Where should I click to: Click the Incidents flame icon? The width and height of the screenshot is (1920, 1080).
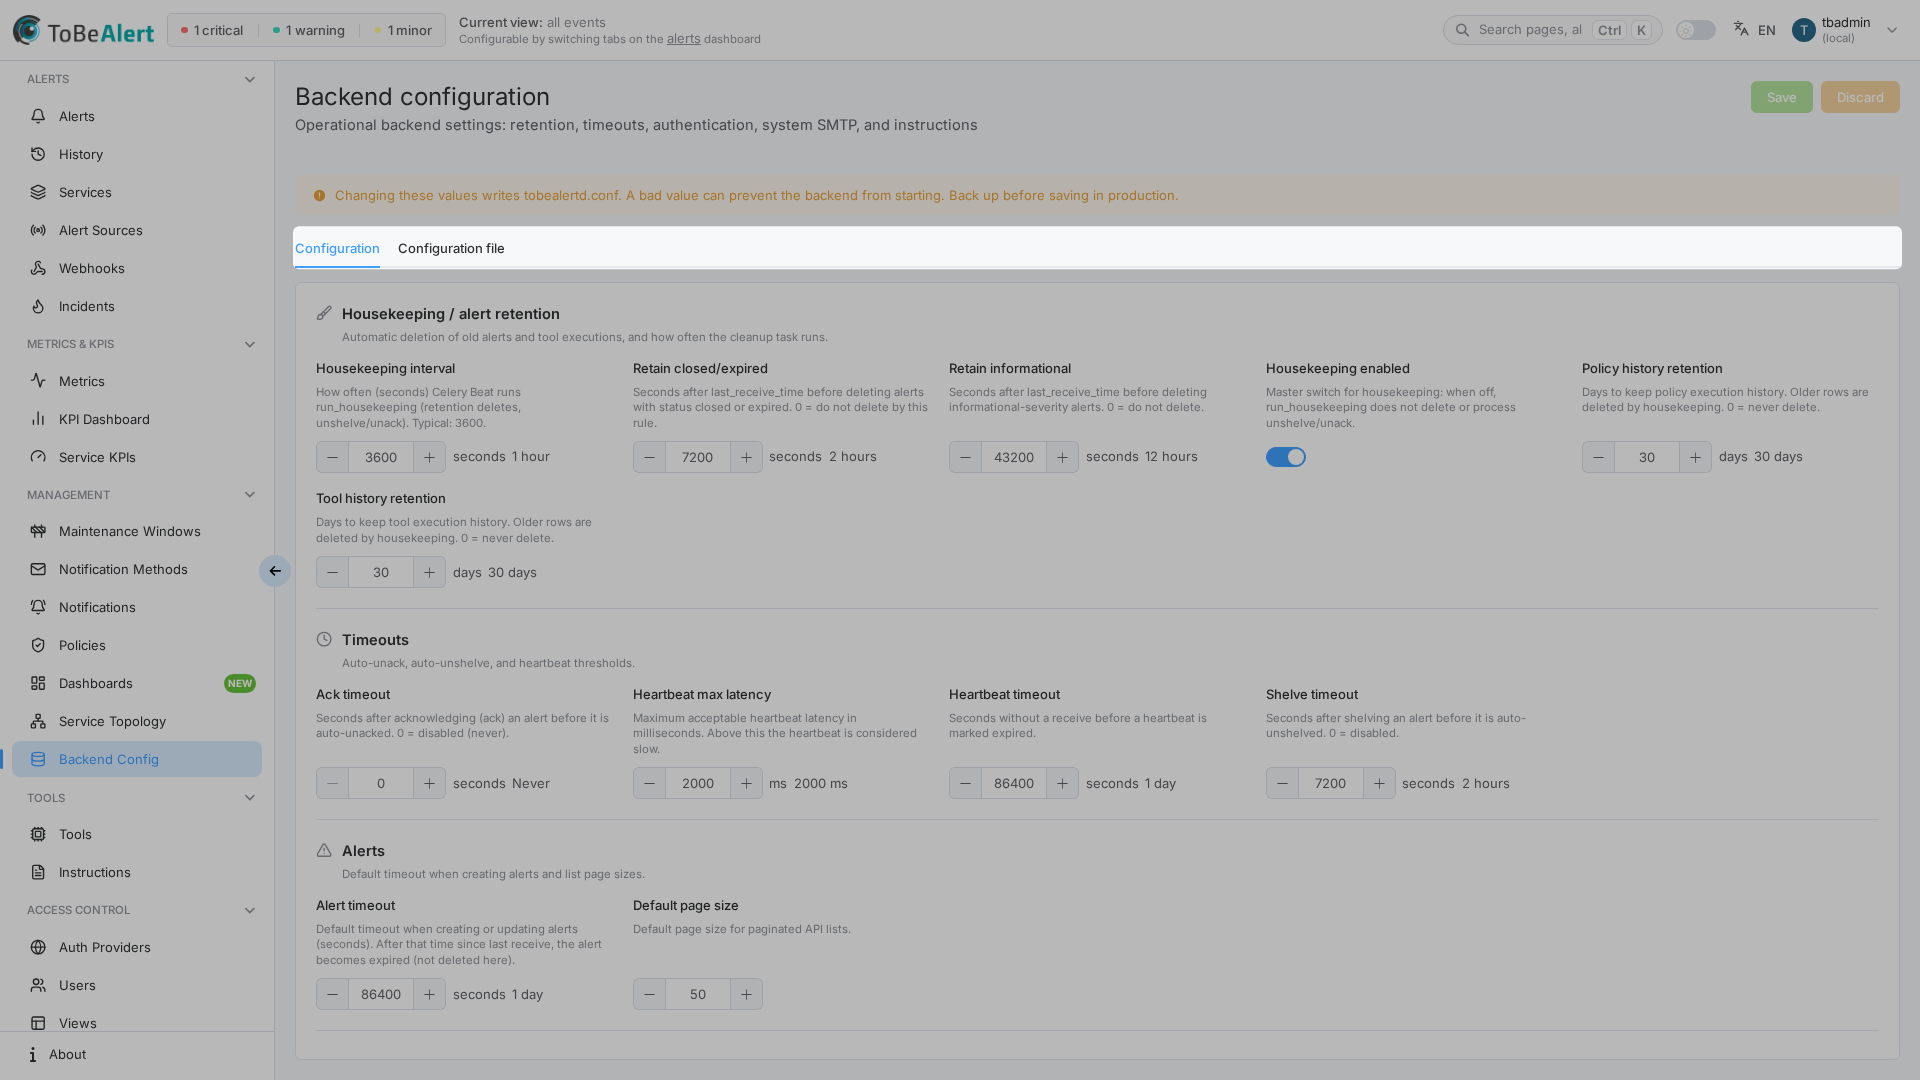[38, 306]
